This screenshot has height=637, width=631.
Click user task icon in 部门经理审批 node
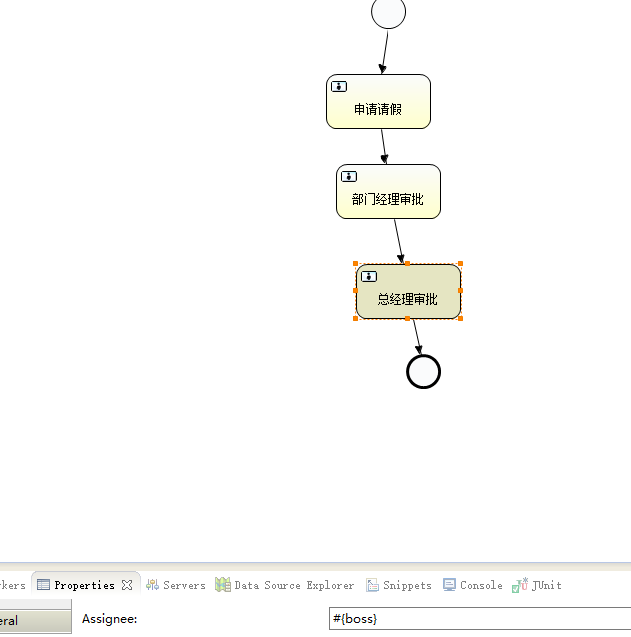[x=349, y=177]
